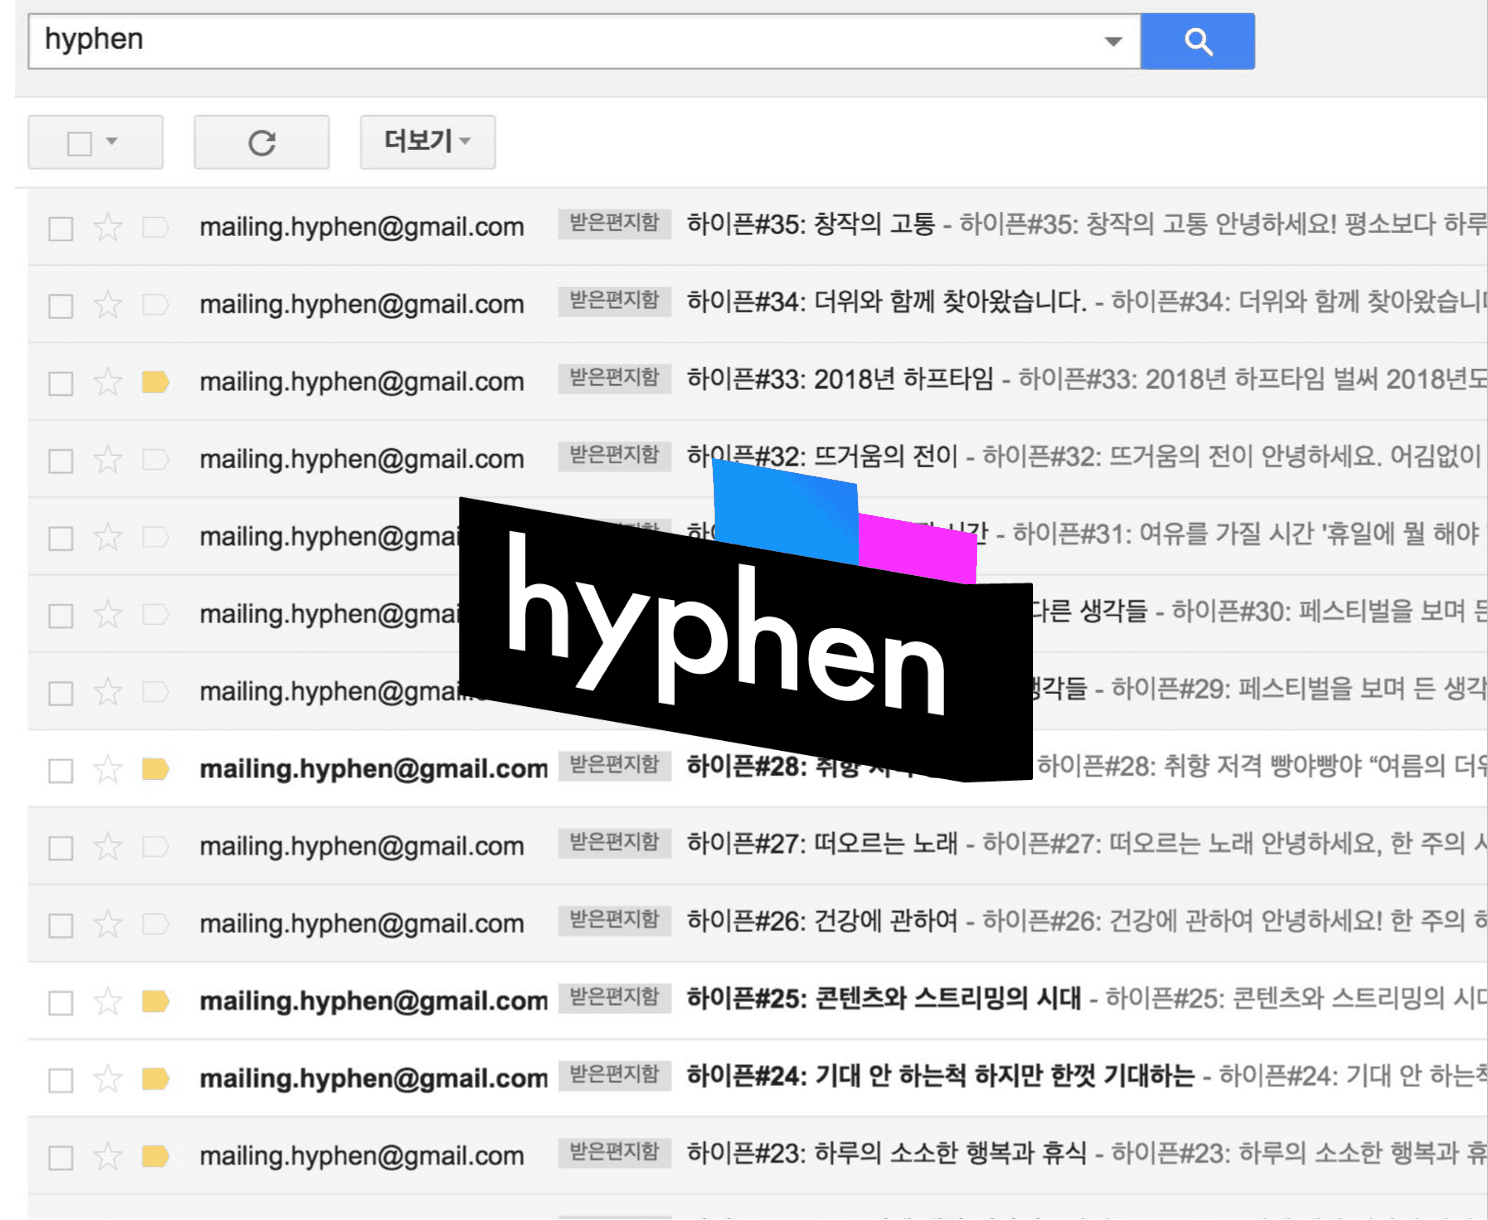The width and height of the screenshot is (1488, 1220).
Task: Click the blue search magnifier button
Action: click(1197, 41)
